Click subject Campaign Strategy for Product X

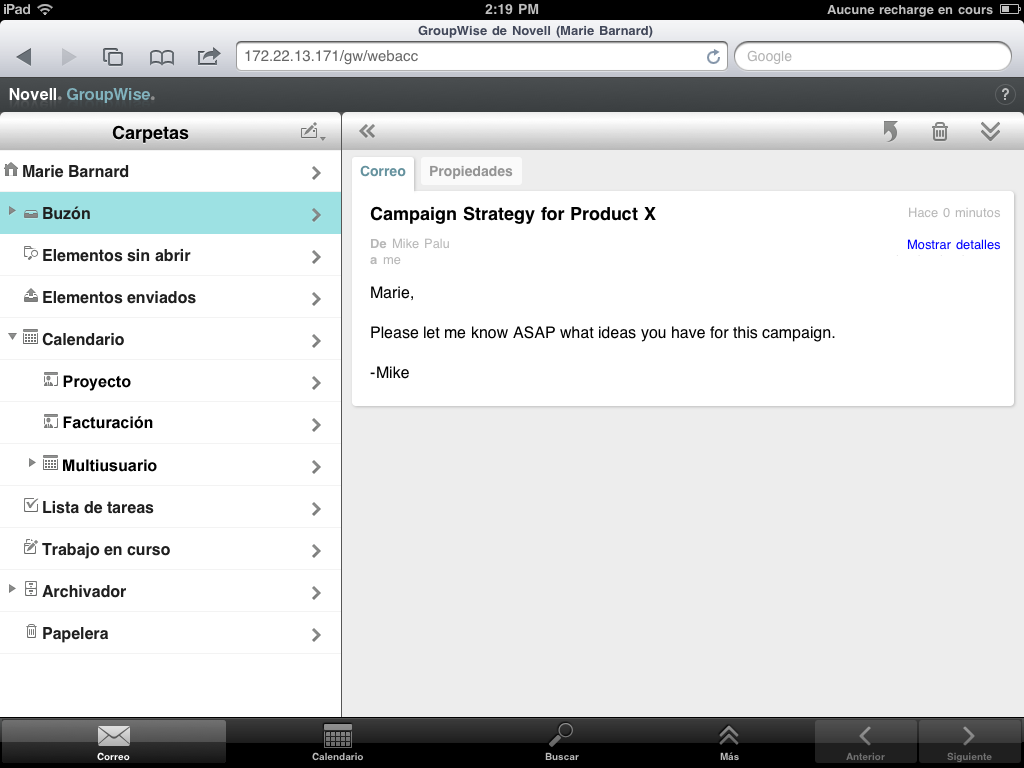coord(513,214)
